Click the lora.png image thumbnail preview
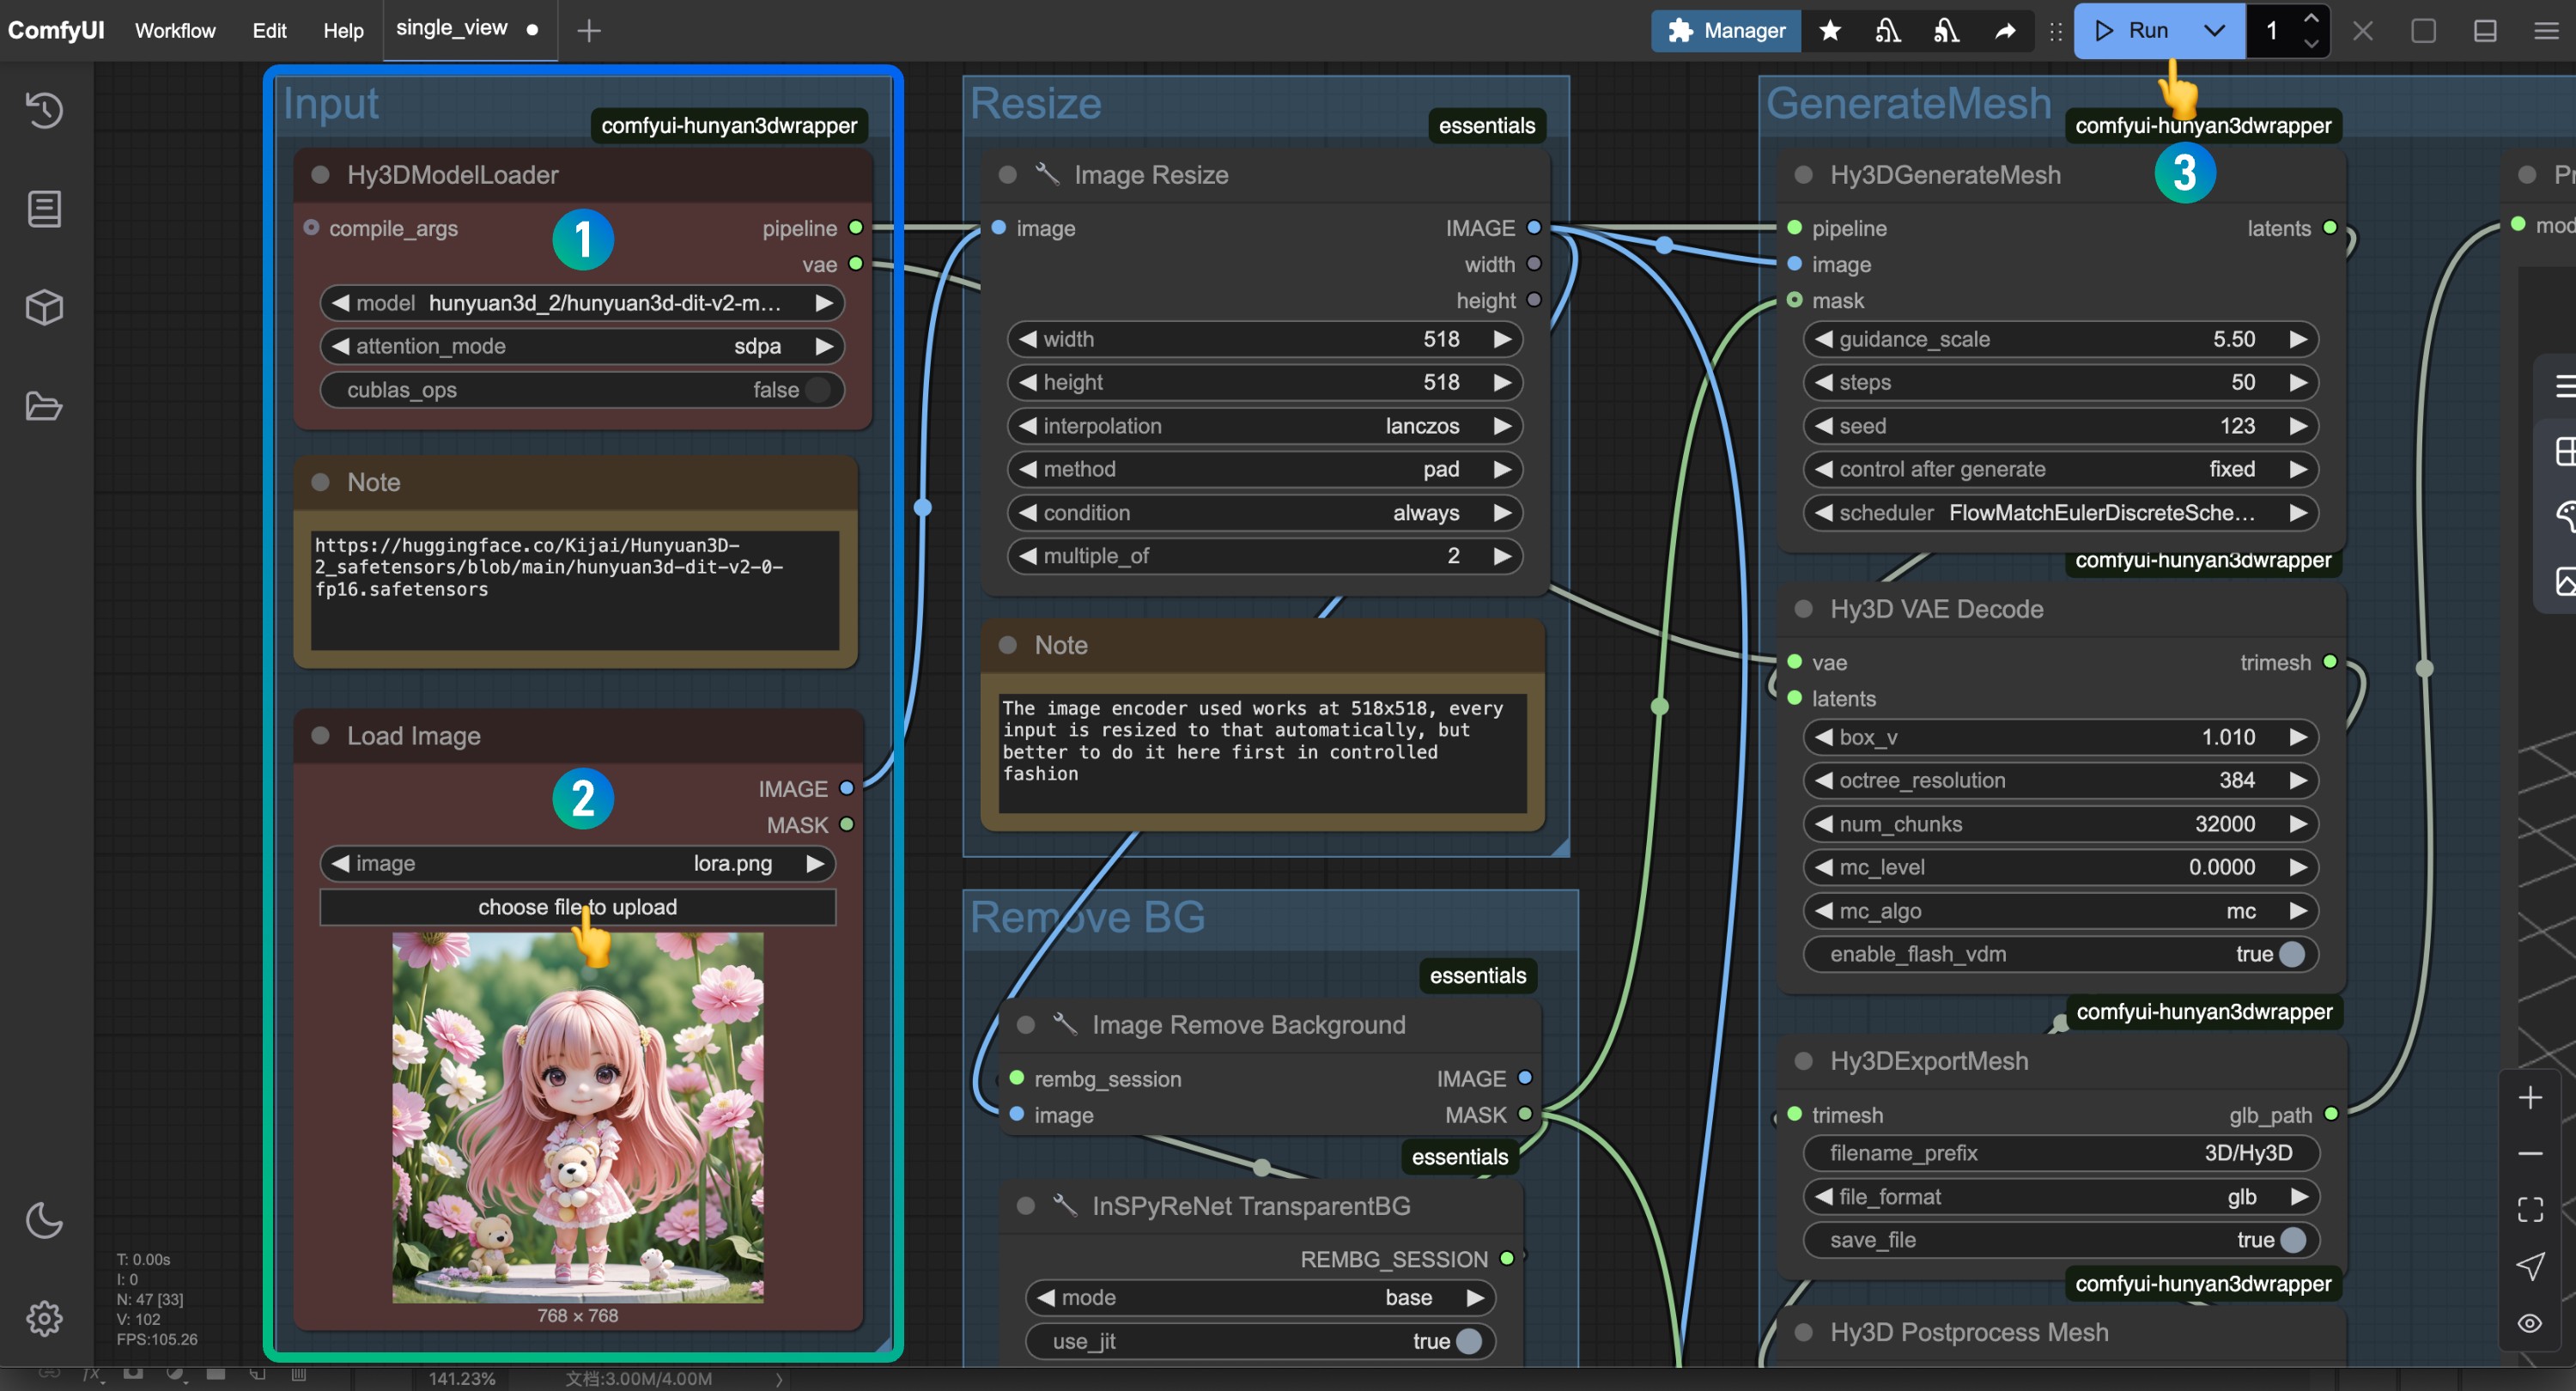 coord(577,1118)
